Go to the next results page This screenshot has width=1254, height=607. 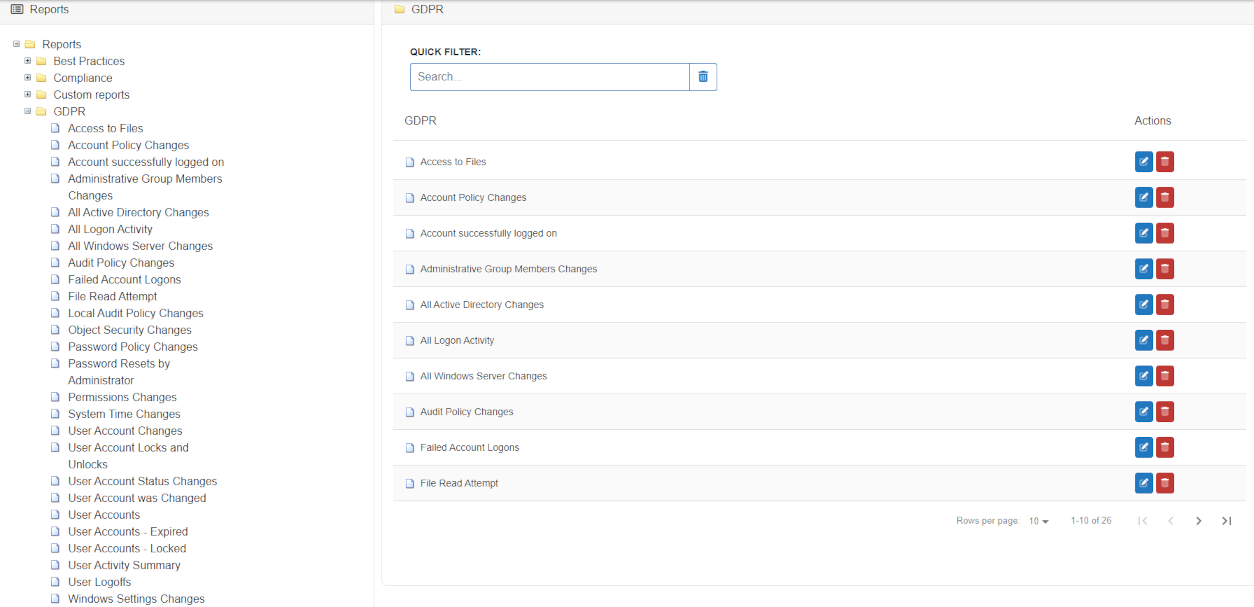[1199, 521]
